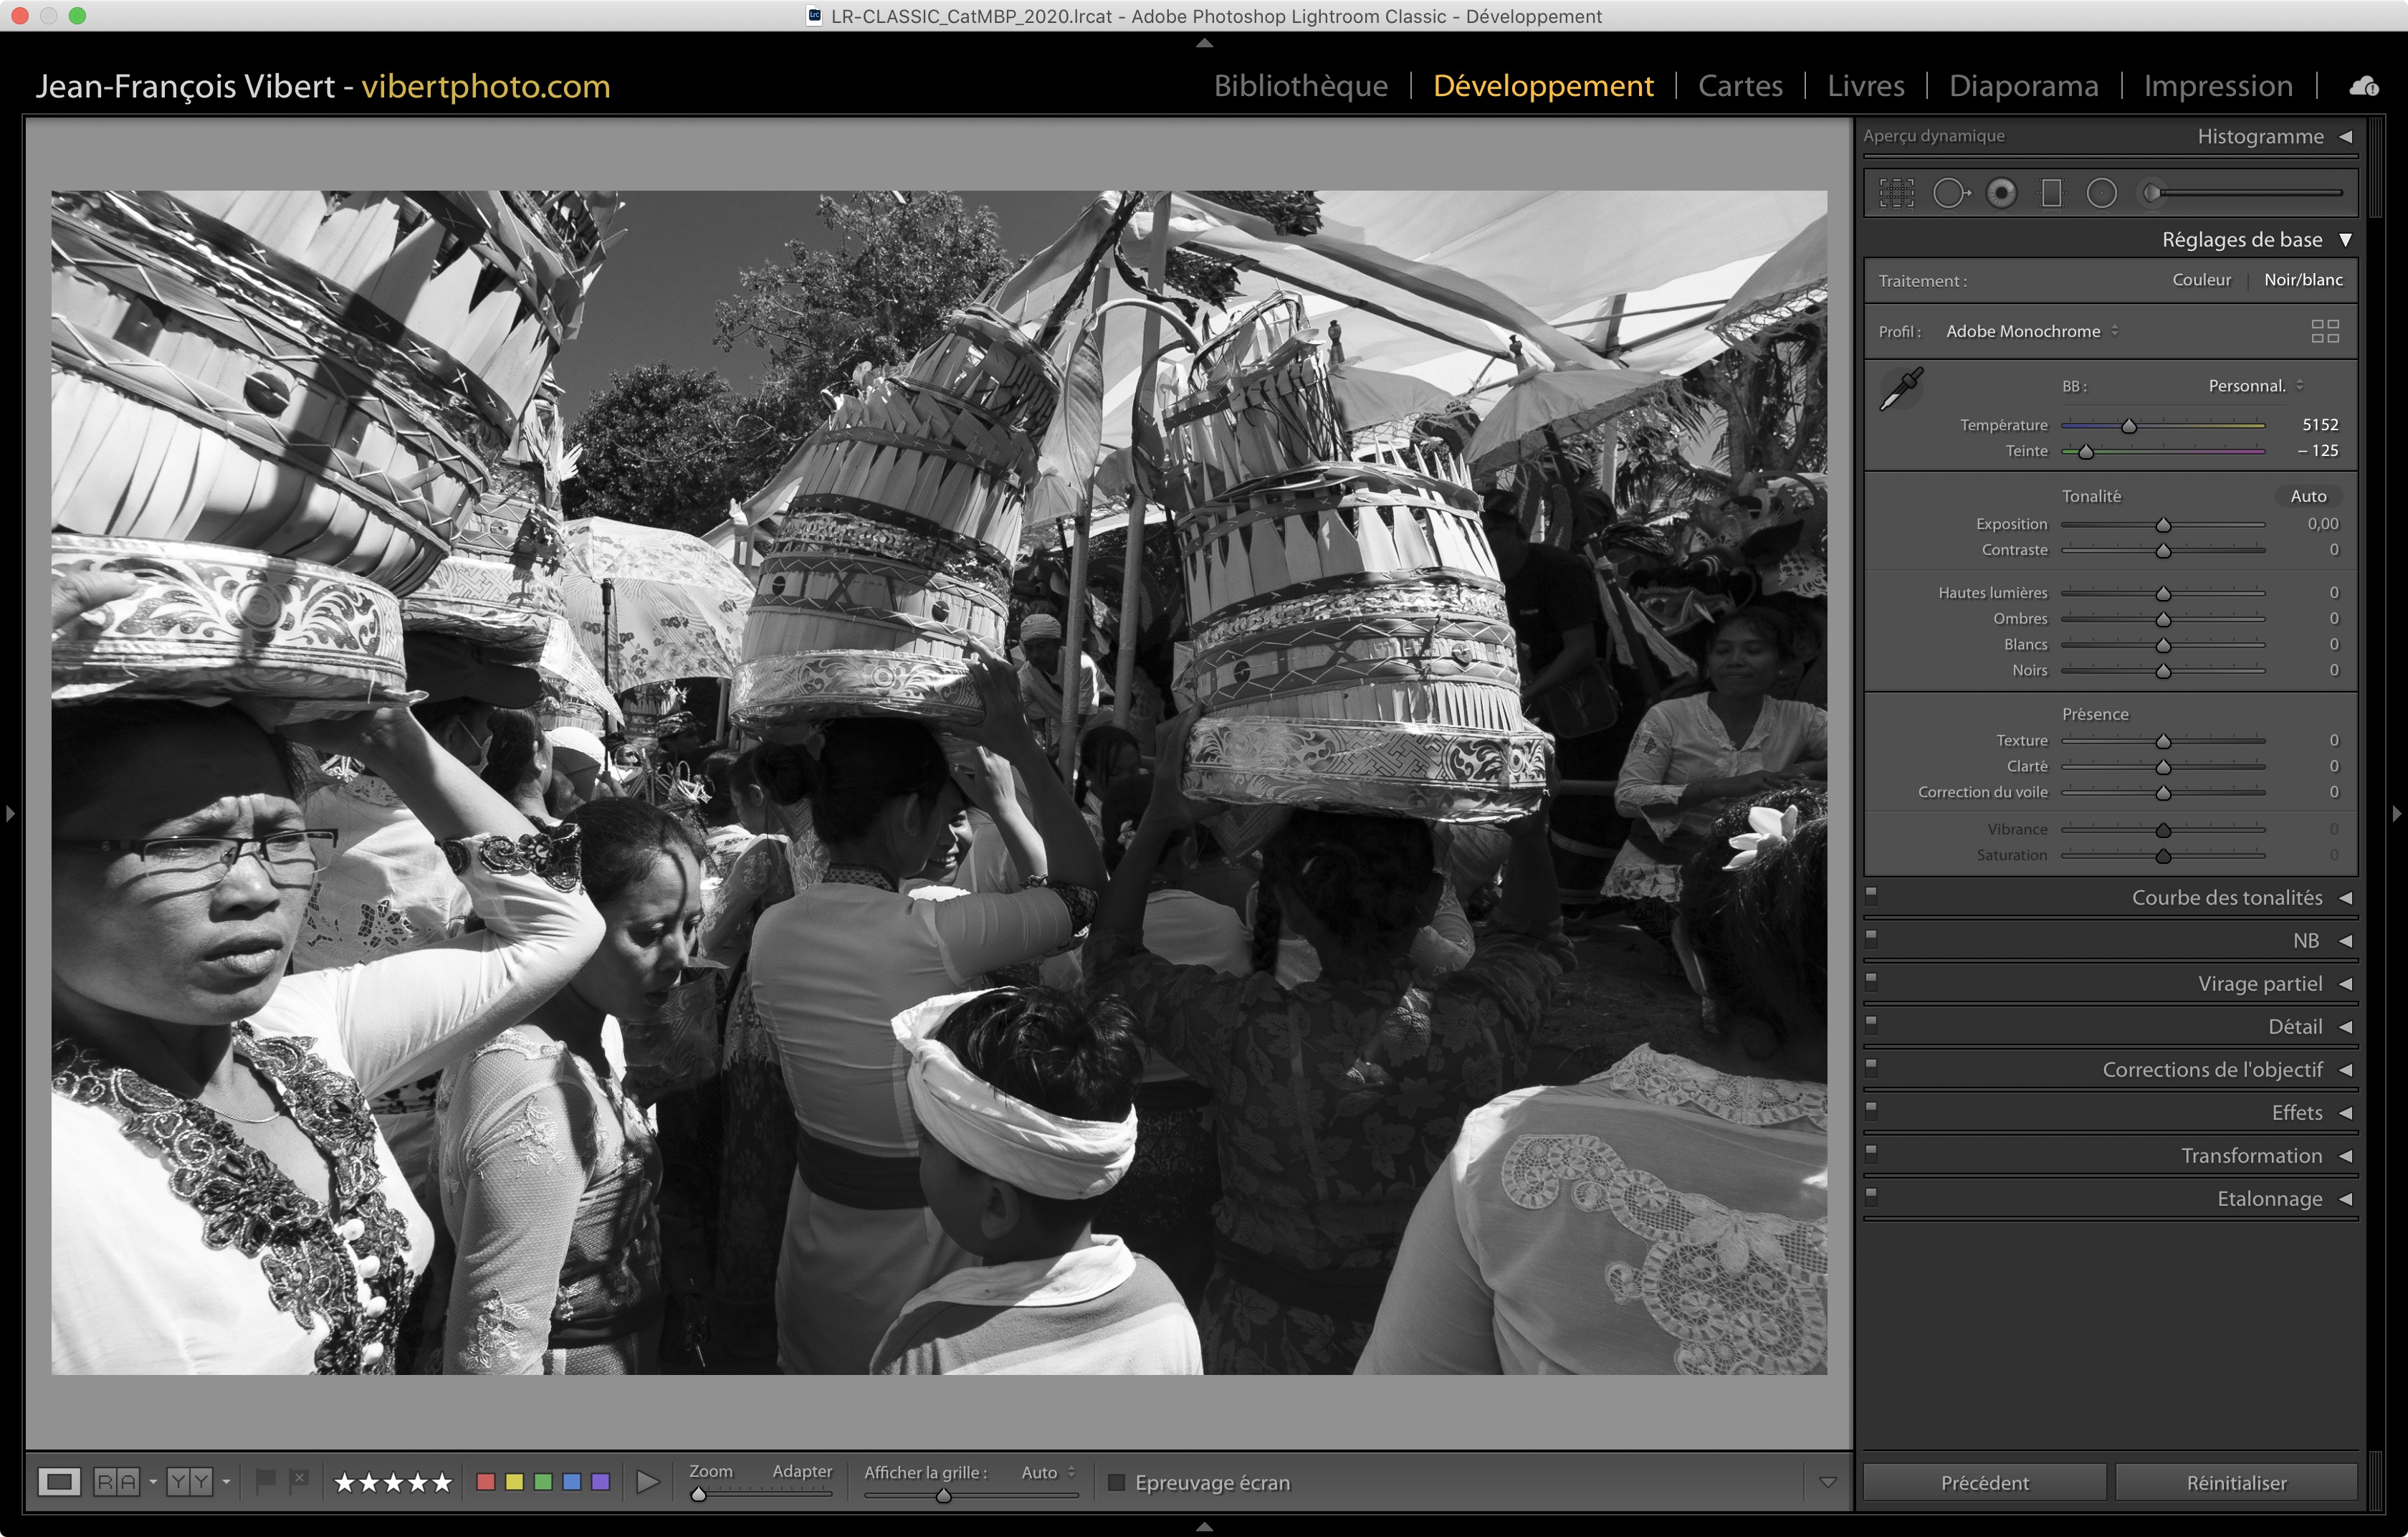Pick the white balance eyedropper
This screenshot has height=1537, width=2408.
tap(1901, 389)
